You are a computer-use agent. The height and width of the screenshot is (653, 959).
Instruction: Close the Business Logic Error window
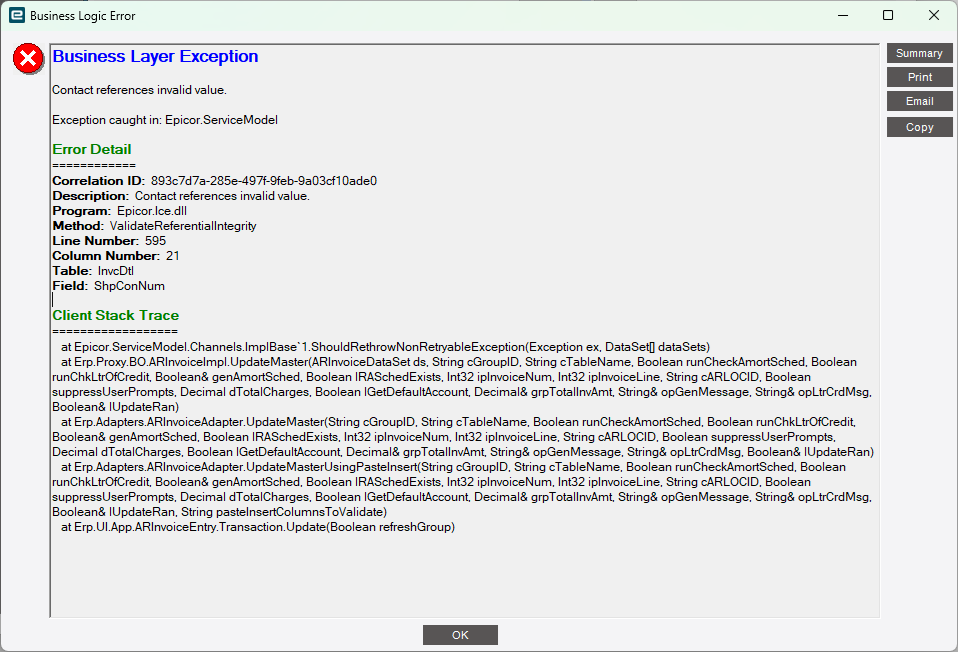(933, 15)
